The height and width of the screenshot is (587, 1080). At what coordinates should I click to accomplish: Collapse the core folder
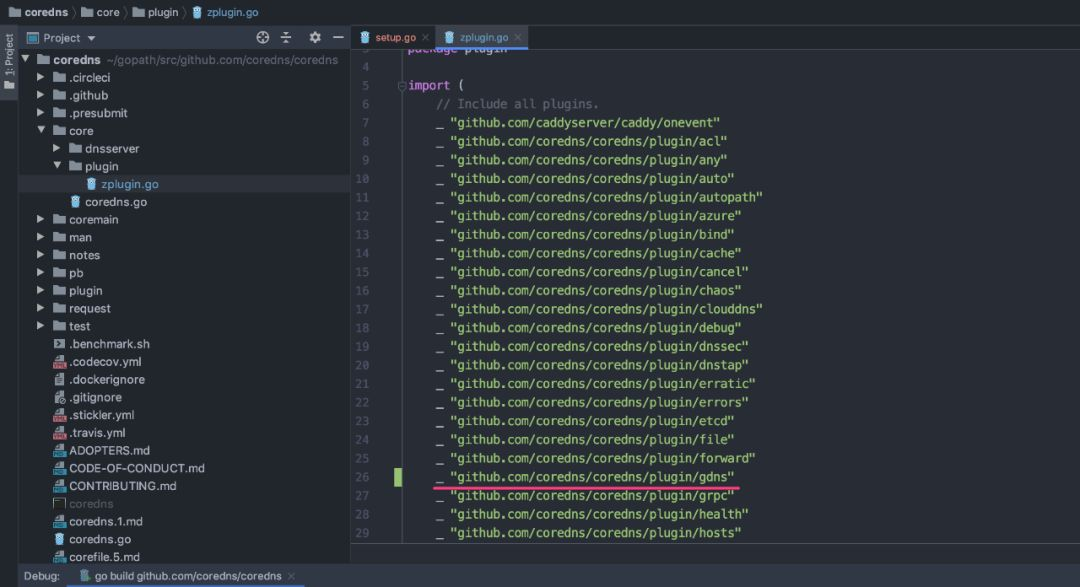click(42, 131)
